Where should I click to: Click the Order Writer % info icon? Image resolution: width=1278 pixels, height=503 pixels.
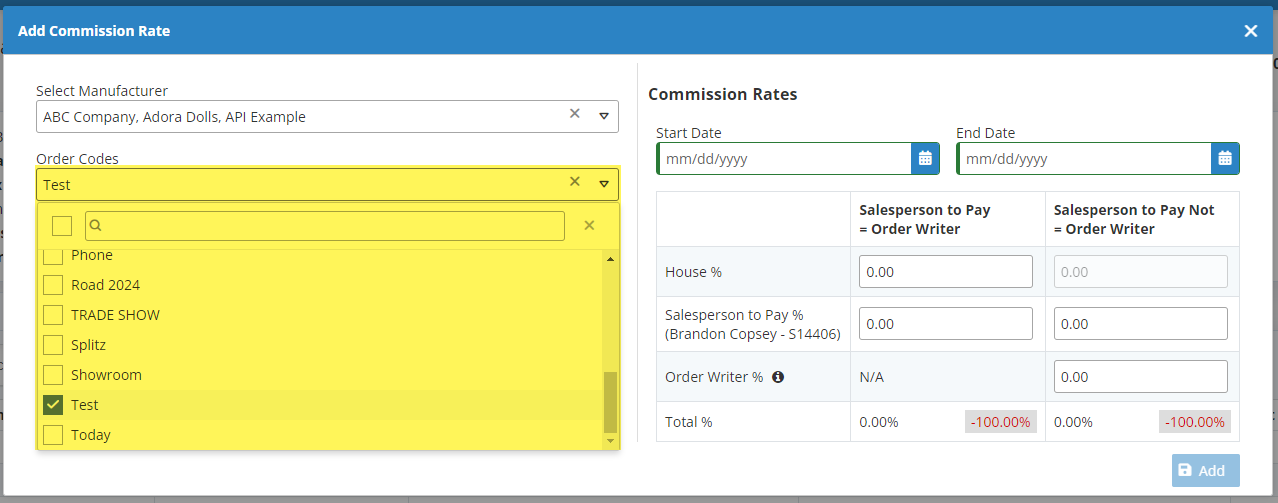click(x=778, y=377)
